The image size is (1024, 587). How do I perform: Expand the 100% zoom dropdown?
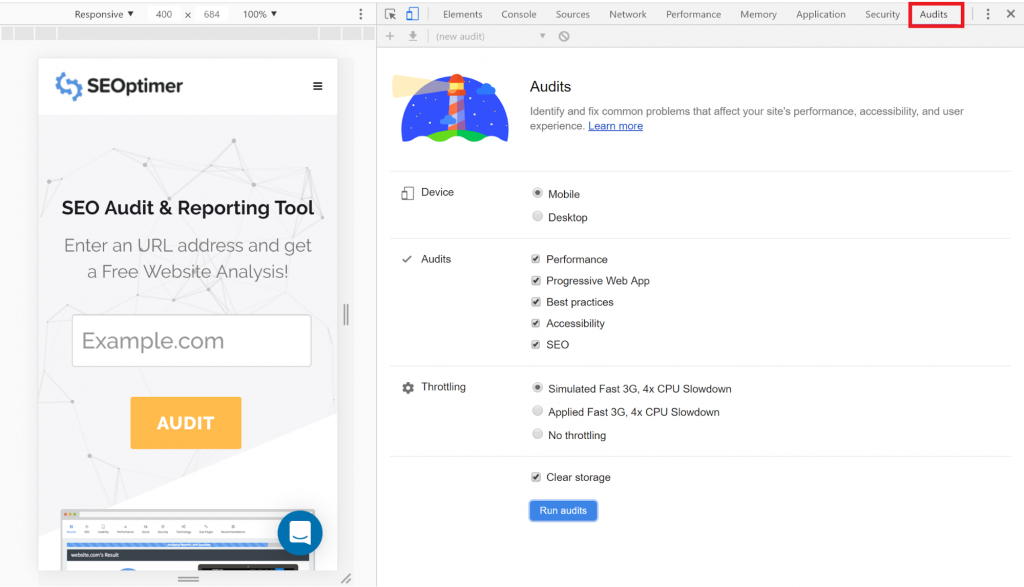(260, 14)
